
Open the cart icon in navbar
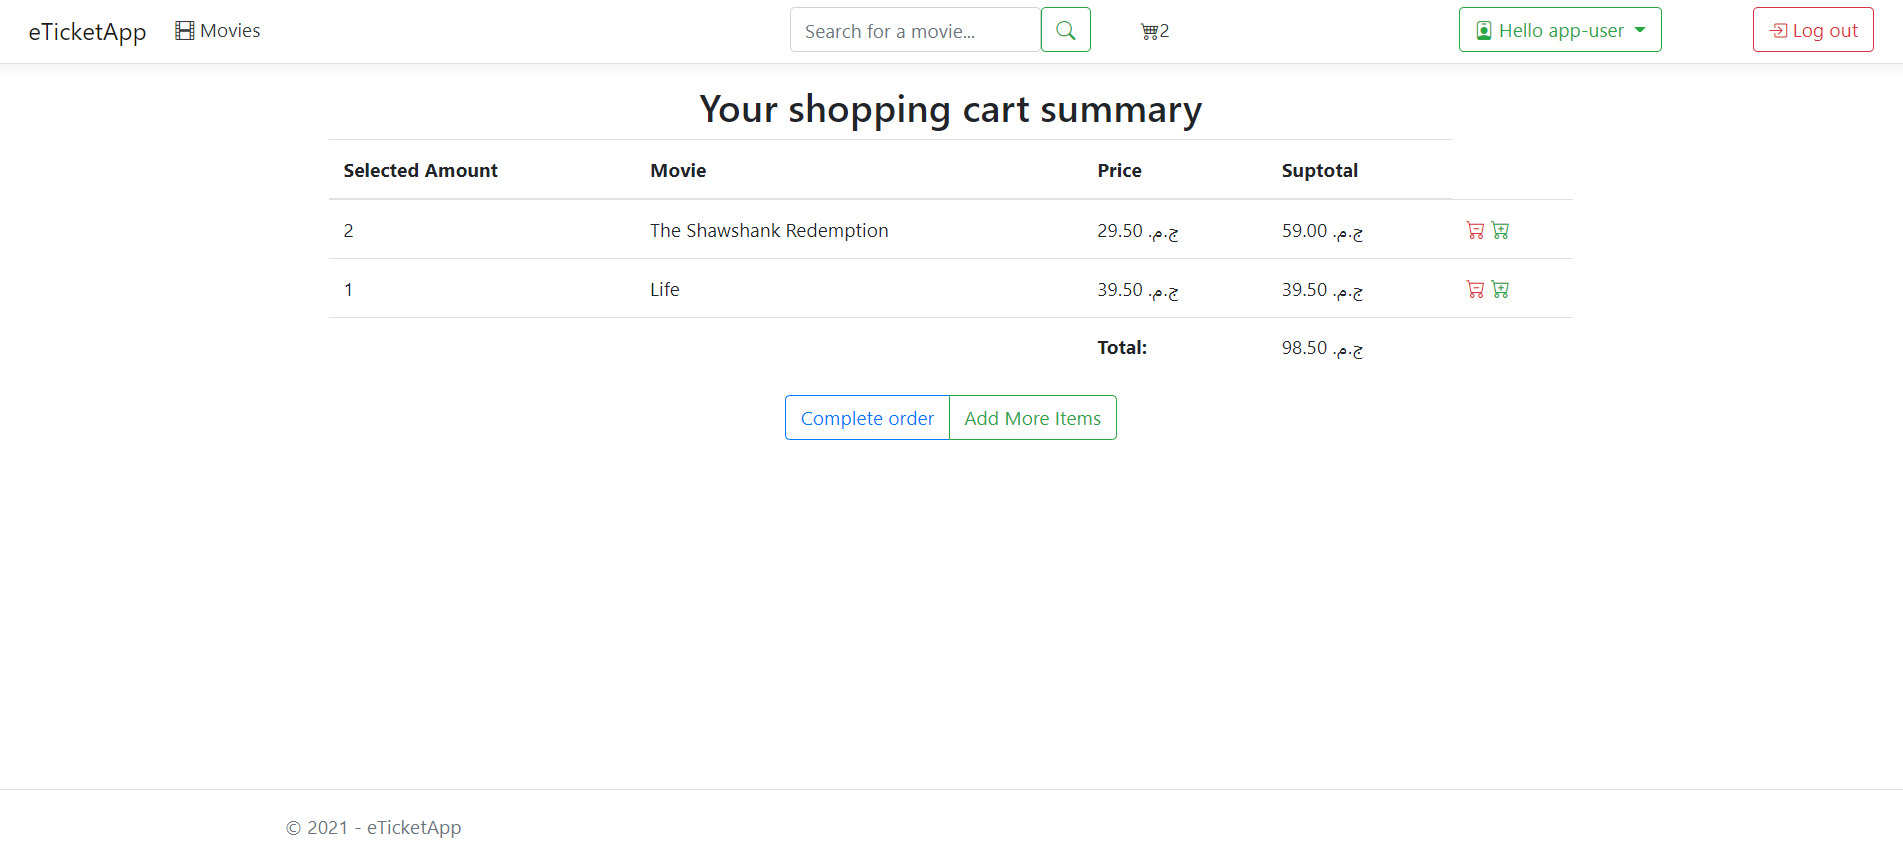pyautogui.click(x=1149, y=31)
